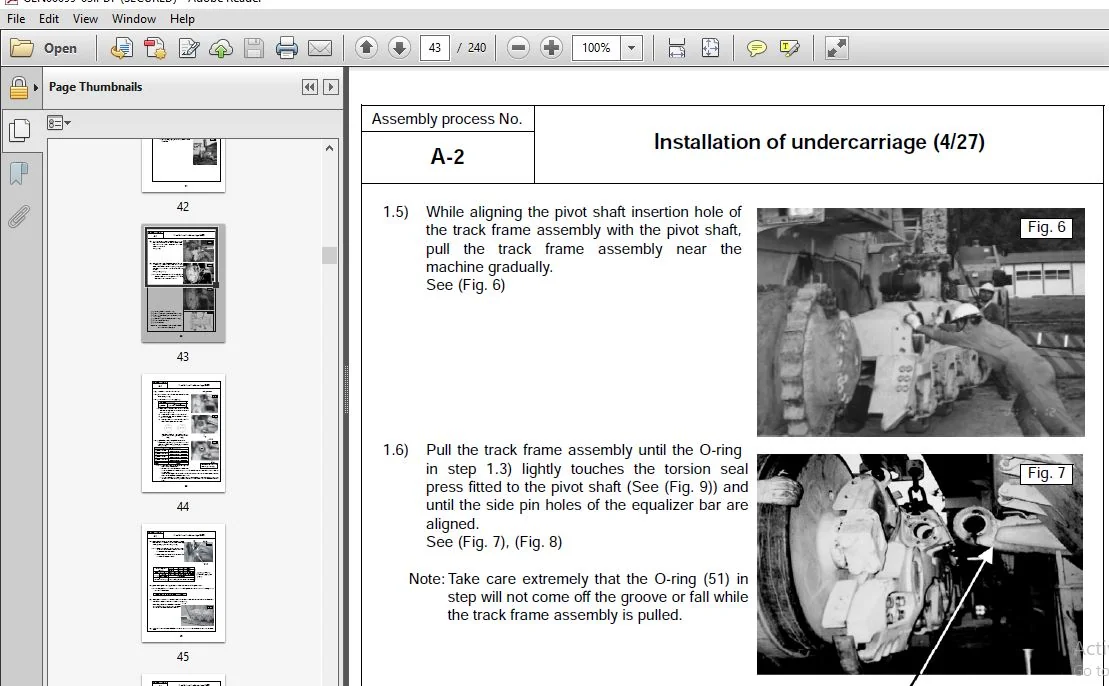Click the convert to PDF icon

click(155, 48)
